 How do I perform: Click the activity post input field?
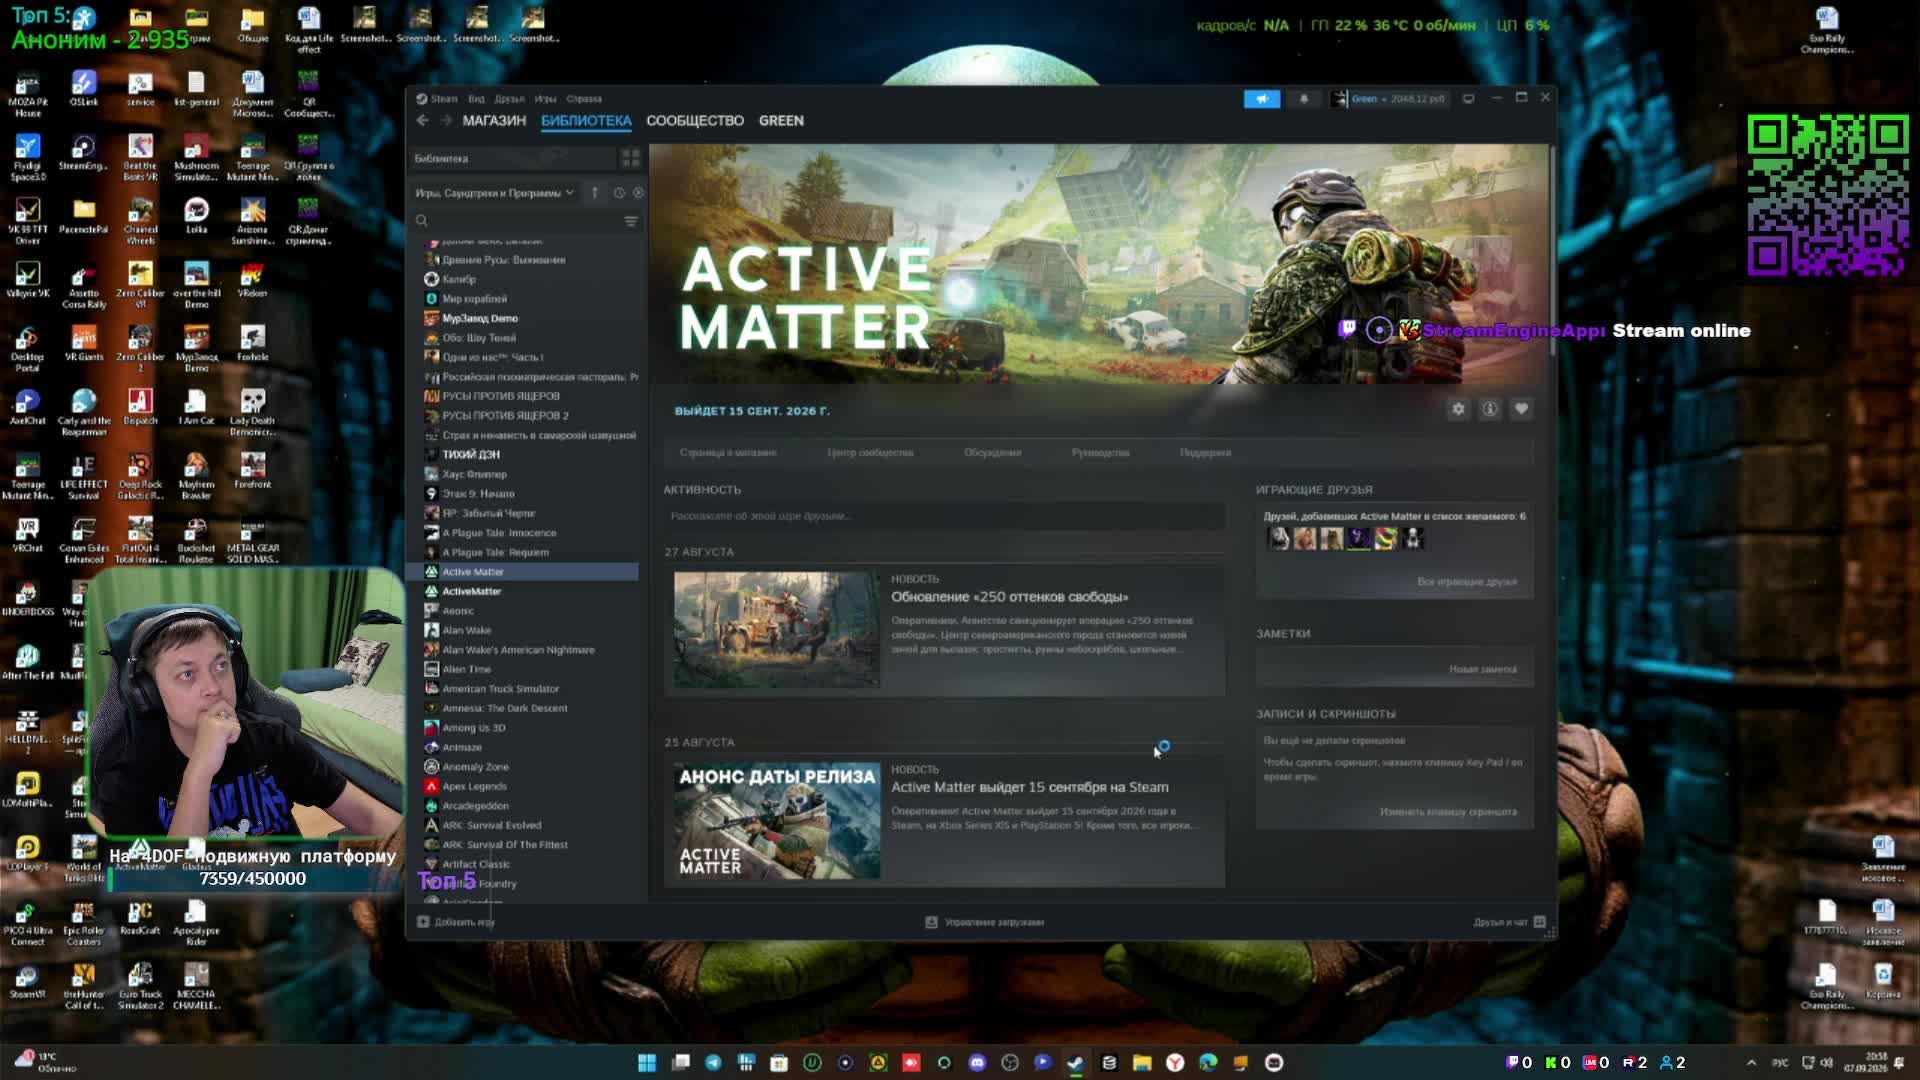[944, 516]
